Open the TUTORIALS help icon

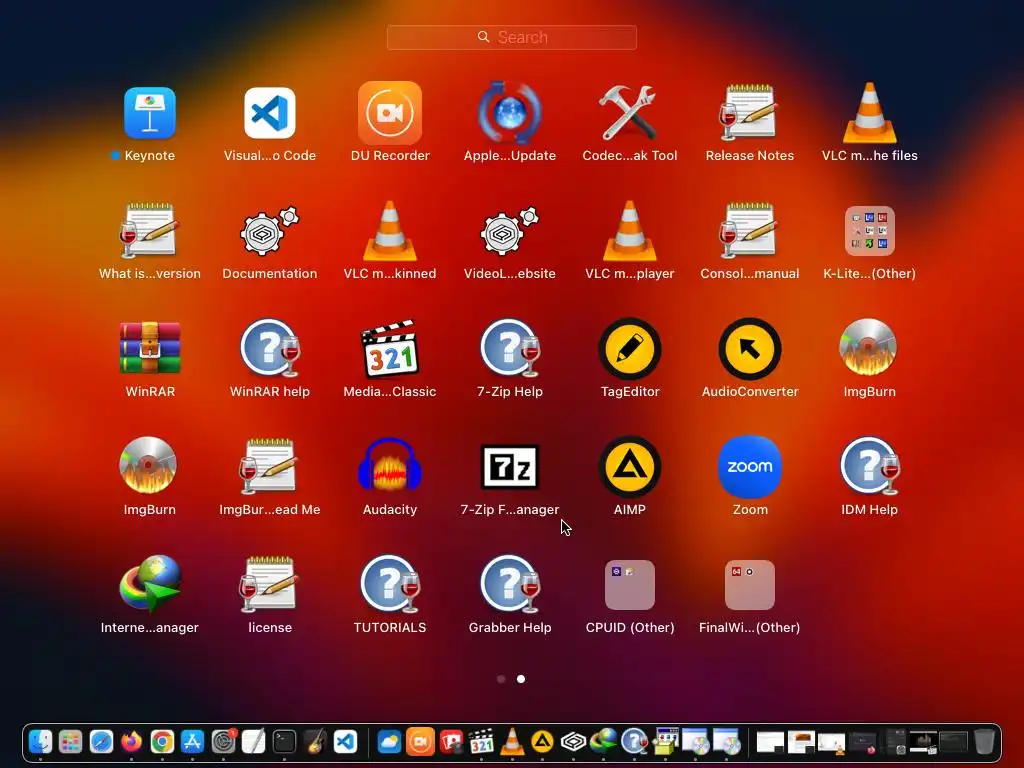tap(390, 584)
